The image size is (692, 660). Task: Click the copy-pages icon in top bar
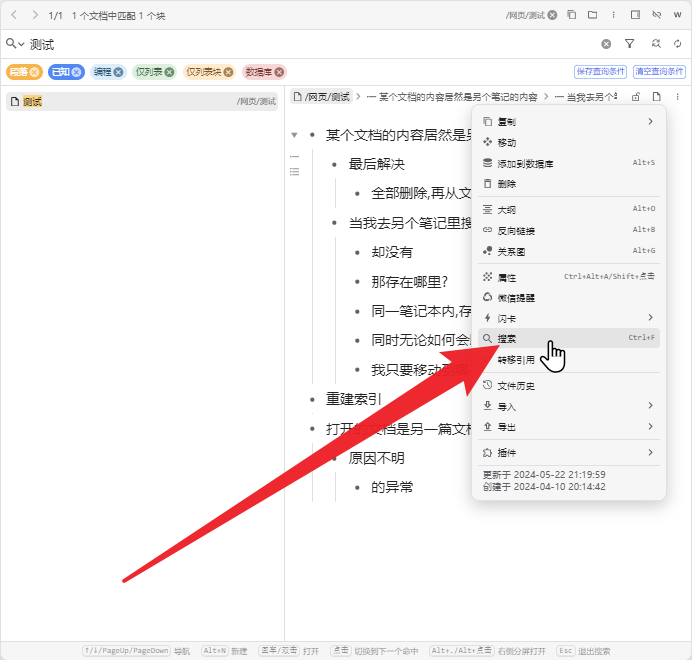pyautogui.click(x=572, y=15)
